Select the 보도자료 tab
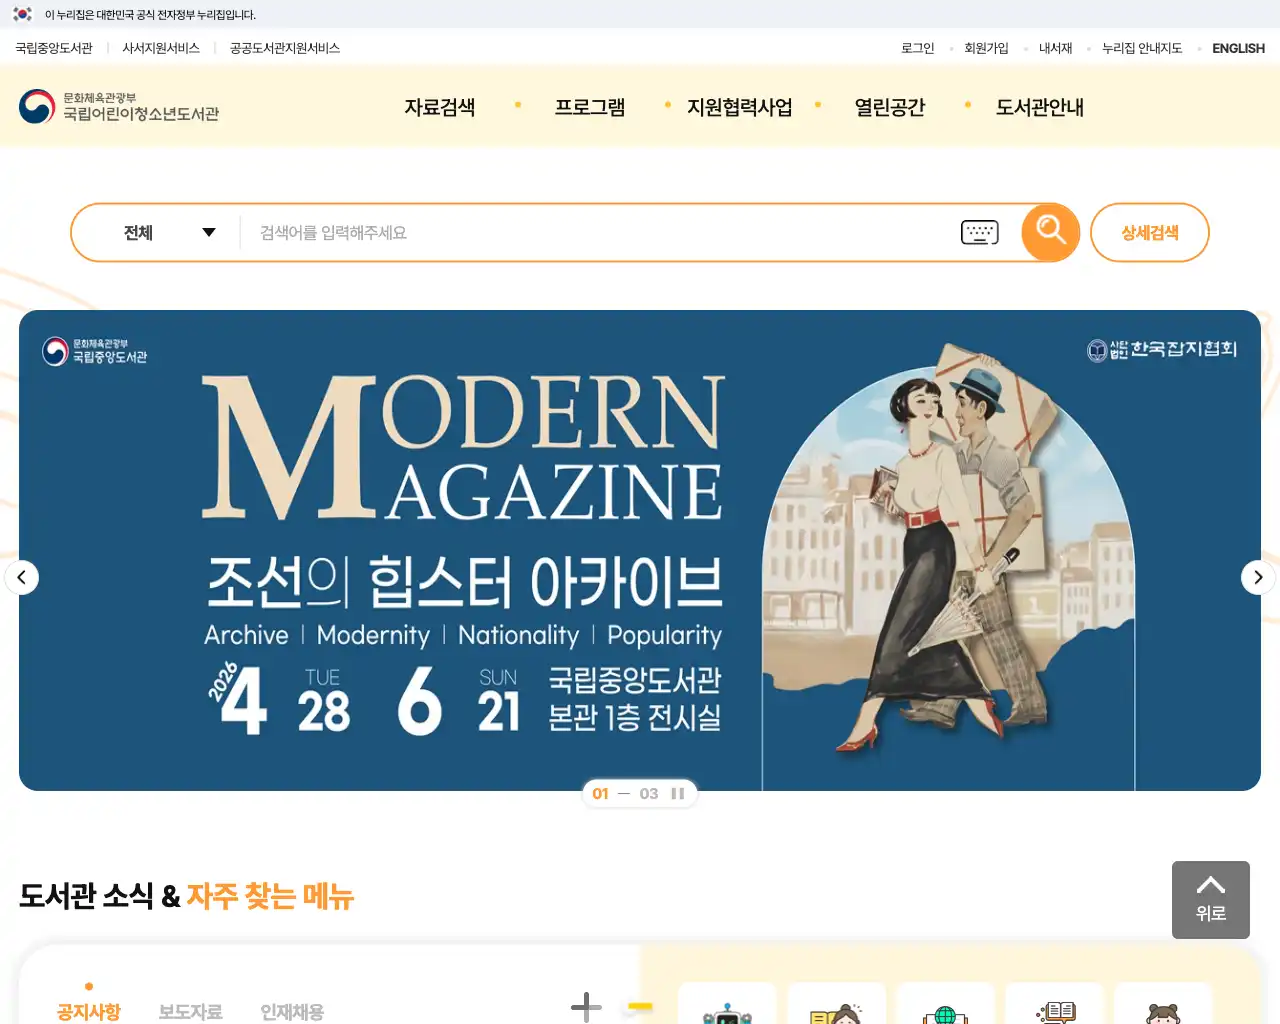The width and height of the screenshot is (1280, 1024). coord(190,1011)
